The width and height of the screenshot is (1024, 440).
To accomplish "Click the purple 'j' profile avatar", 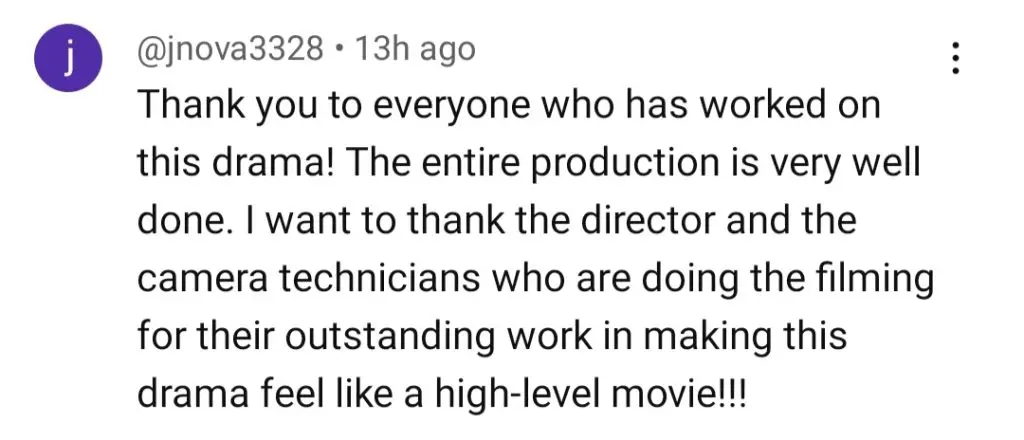I will tap(68, 58).
